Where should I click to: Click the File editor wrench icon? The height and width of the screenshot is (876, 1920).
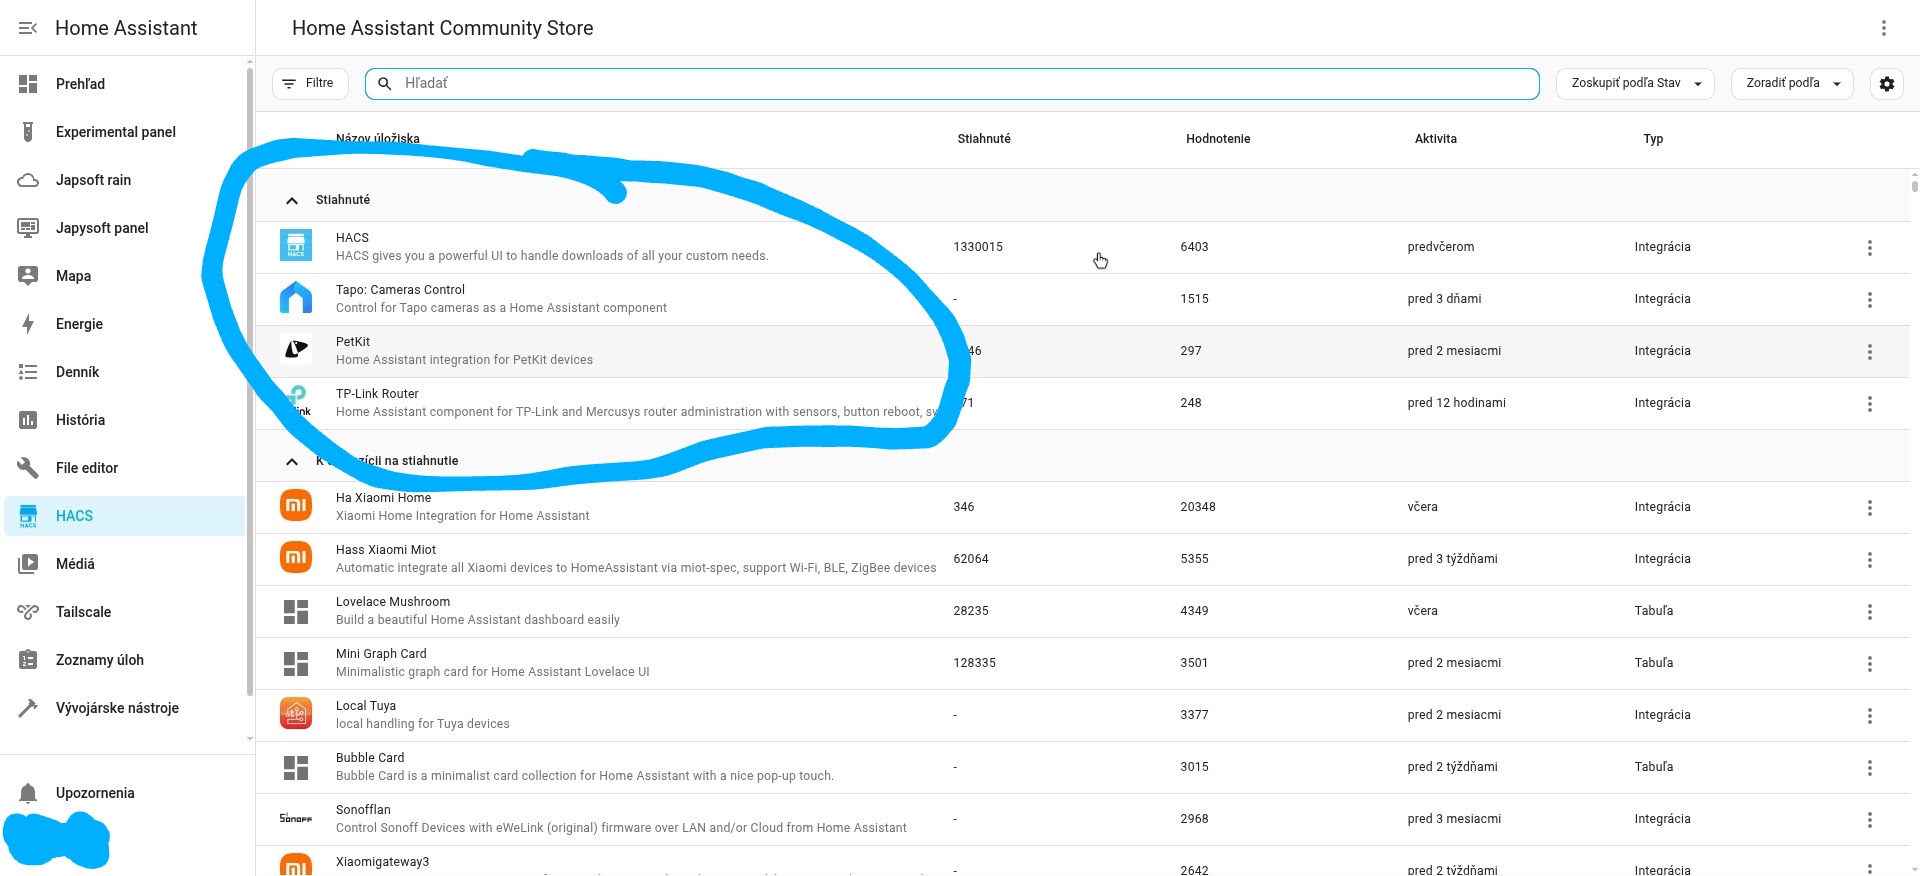(x=28, y=468)
